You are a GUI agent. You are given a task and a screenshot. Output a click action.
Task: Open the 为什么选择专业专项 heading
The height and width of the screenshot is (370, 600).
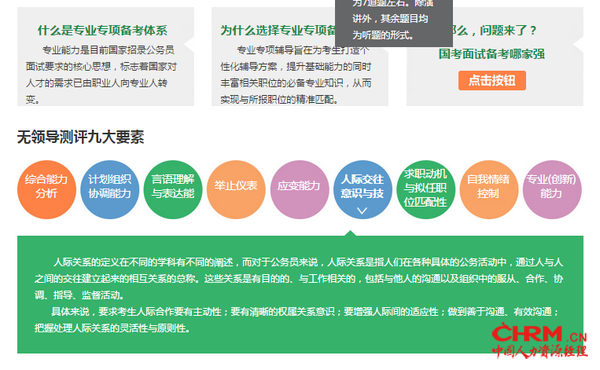point(278,31)
